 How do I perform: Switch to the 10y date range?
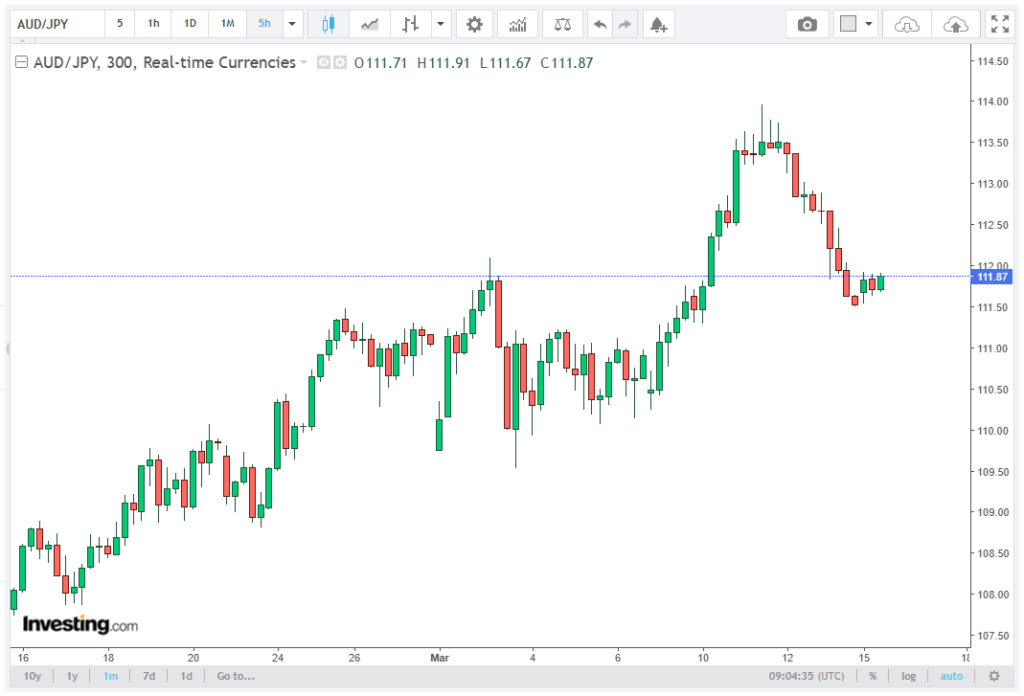(33, 676)
